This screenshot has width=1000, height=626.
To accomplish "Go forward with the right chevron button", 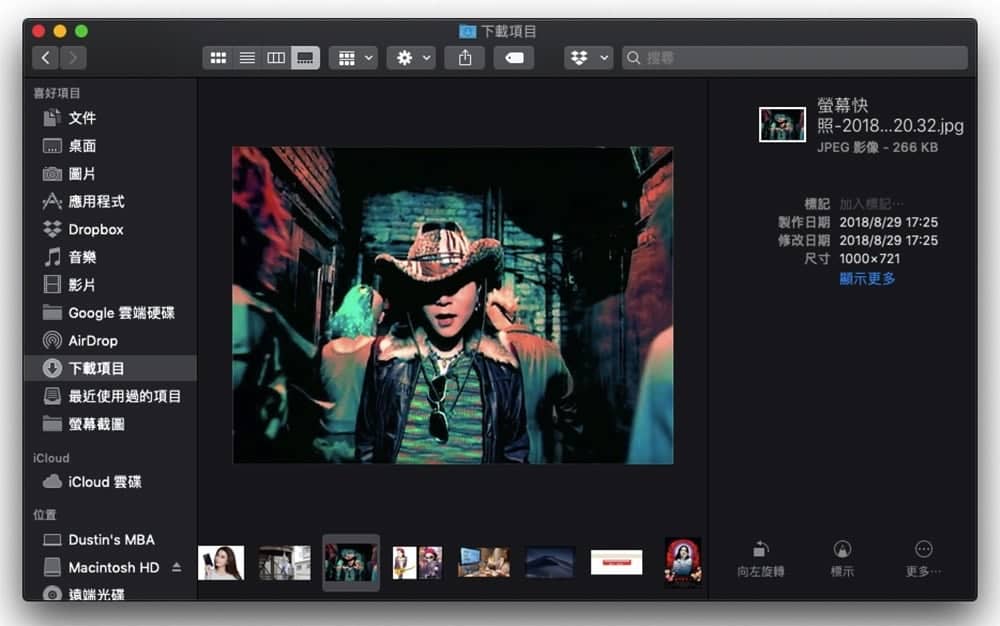I will pyautogui.click(x=73, y=58).
